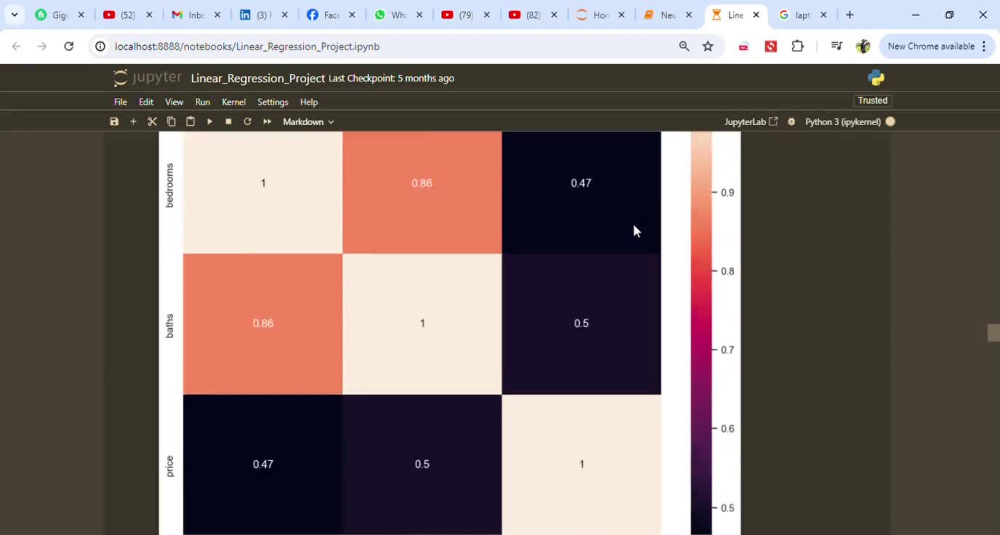Click the address bar showing localhost:8888

click(x=247, y=46)
